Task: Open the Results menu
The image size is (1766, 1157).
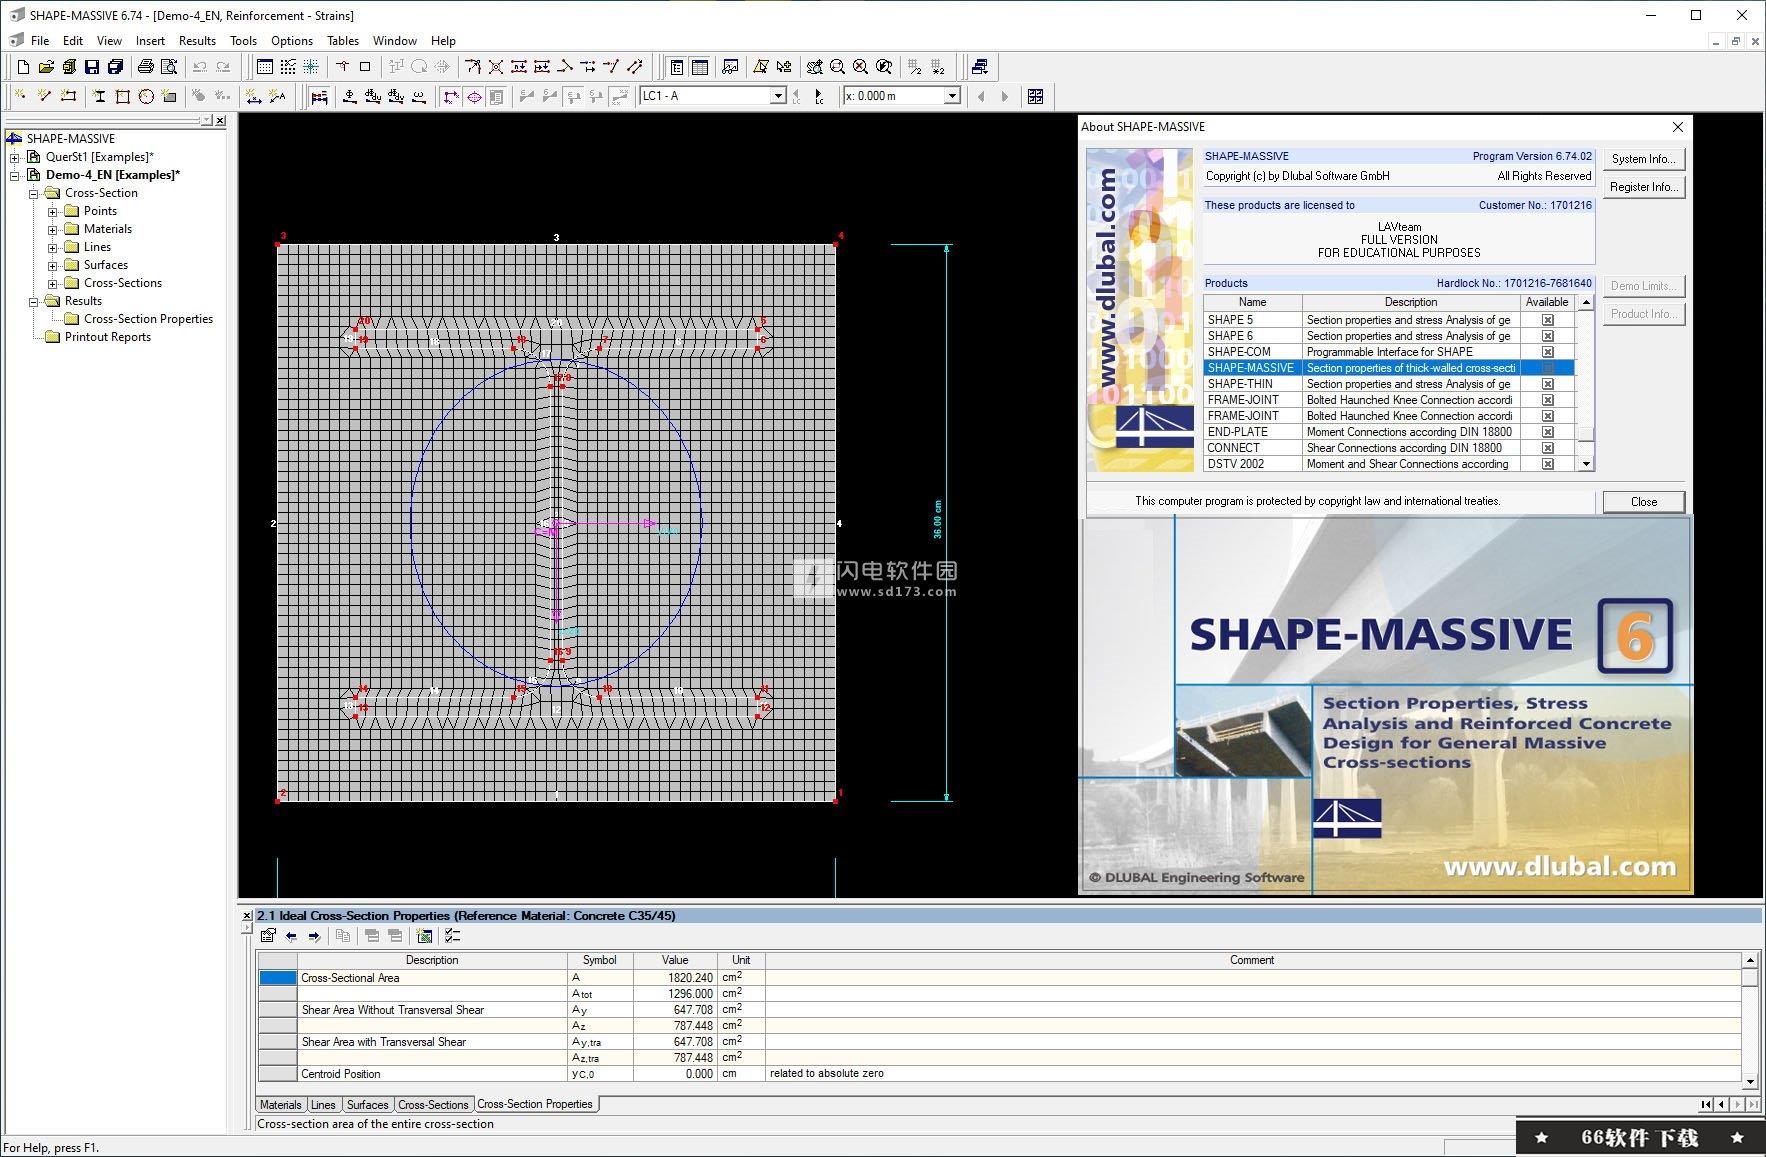Action: coord(197,41)
